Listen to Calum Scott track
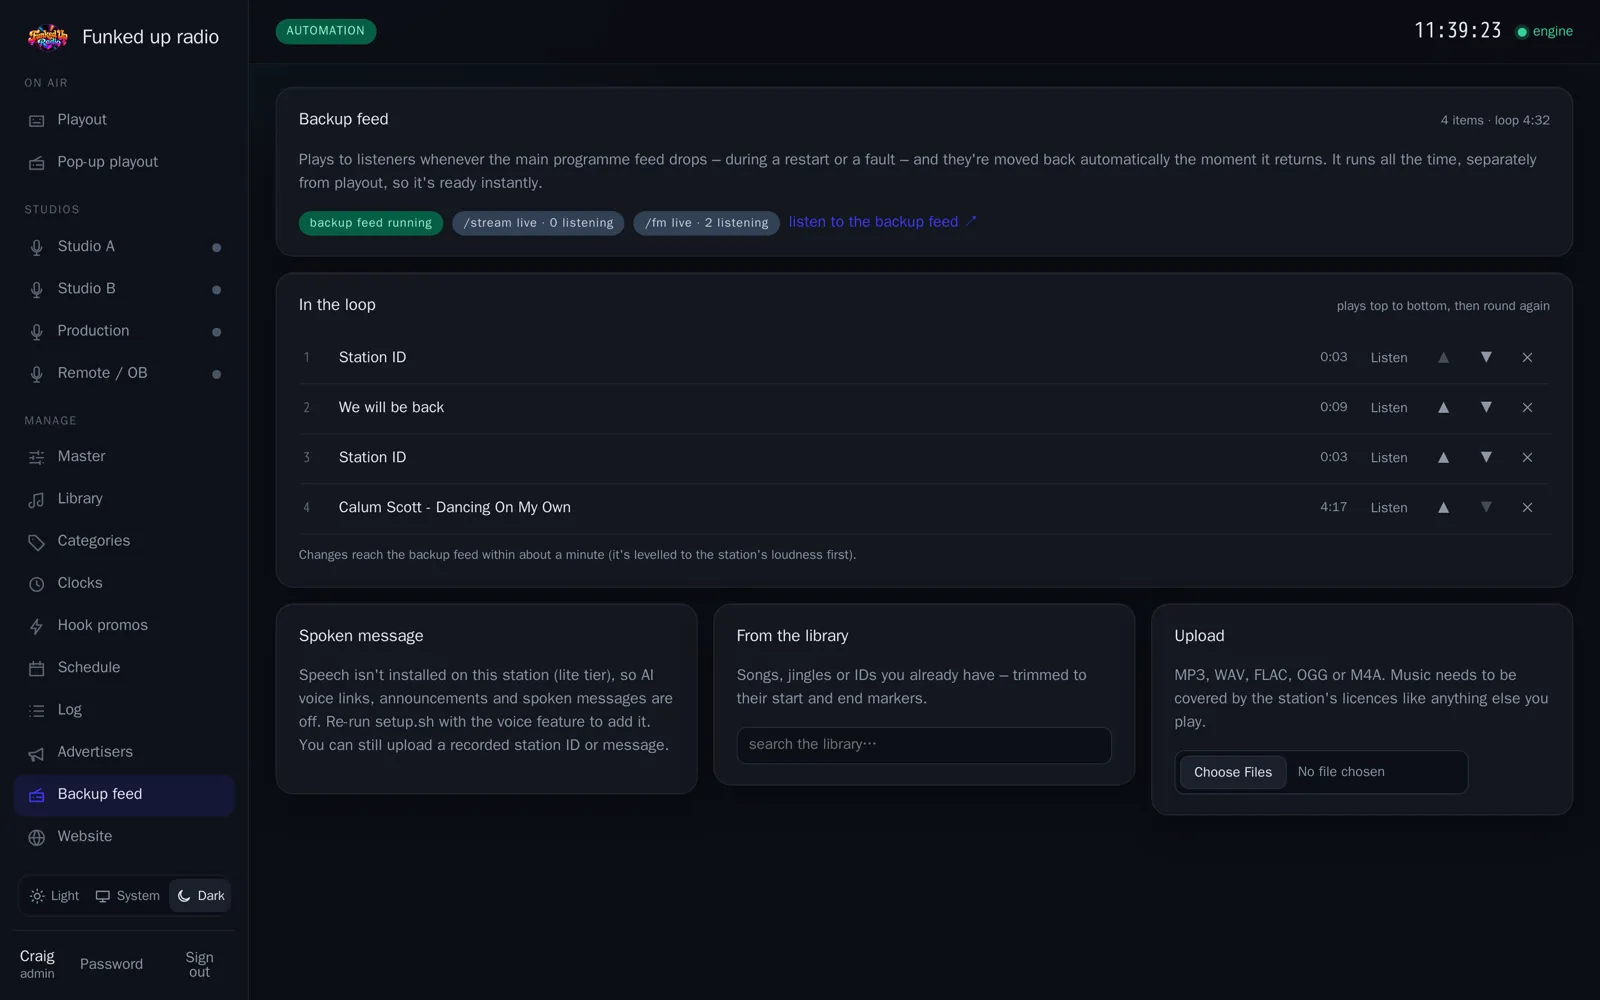This screenshot has width=1600, height=1000. [1388, 508]
